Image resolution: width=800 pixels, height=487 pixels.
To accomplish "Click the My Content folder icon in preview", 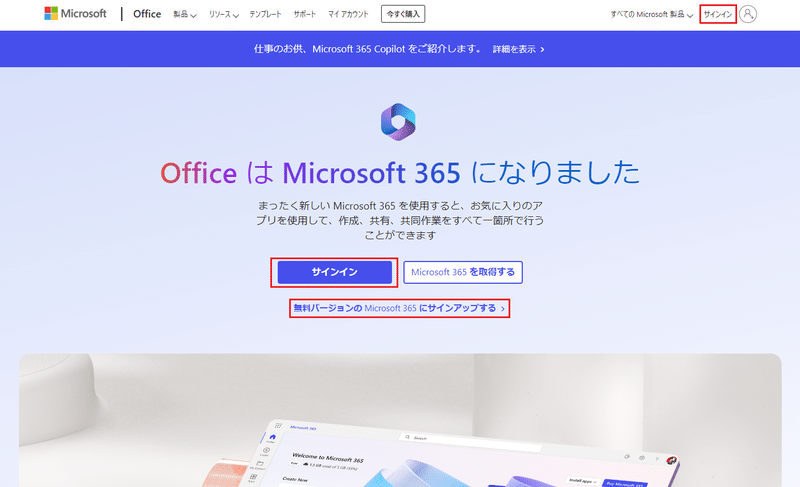I will click(260, 464).
